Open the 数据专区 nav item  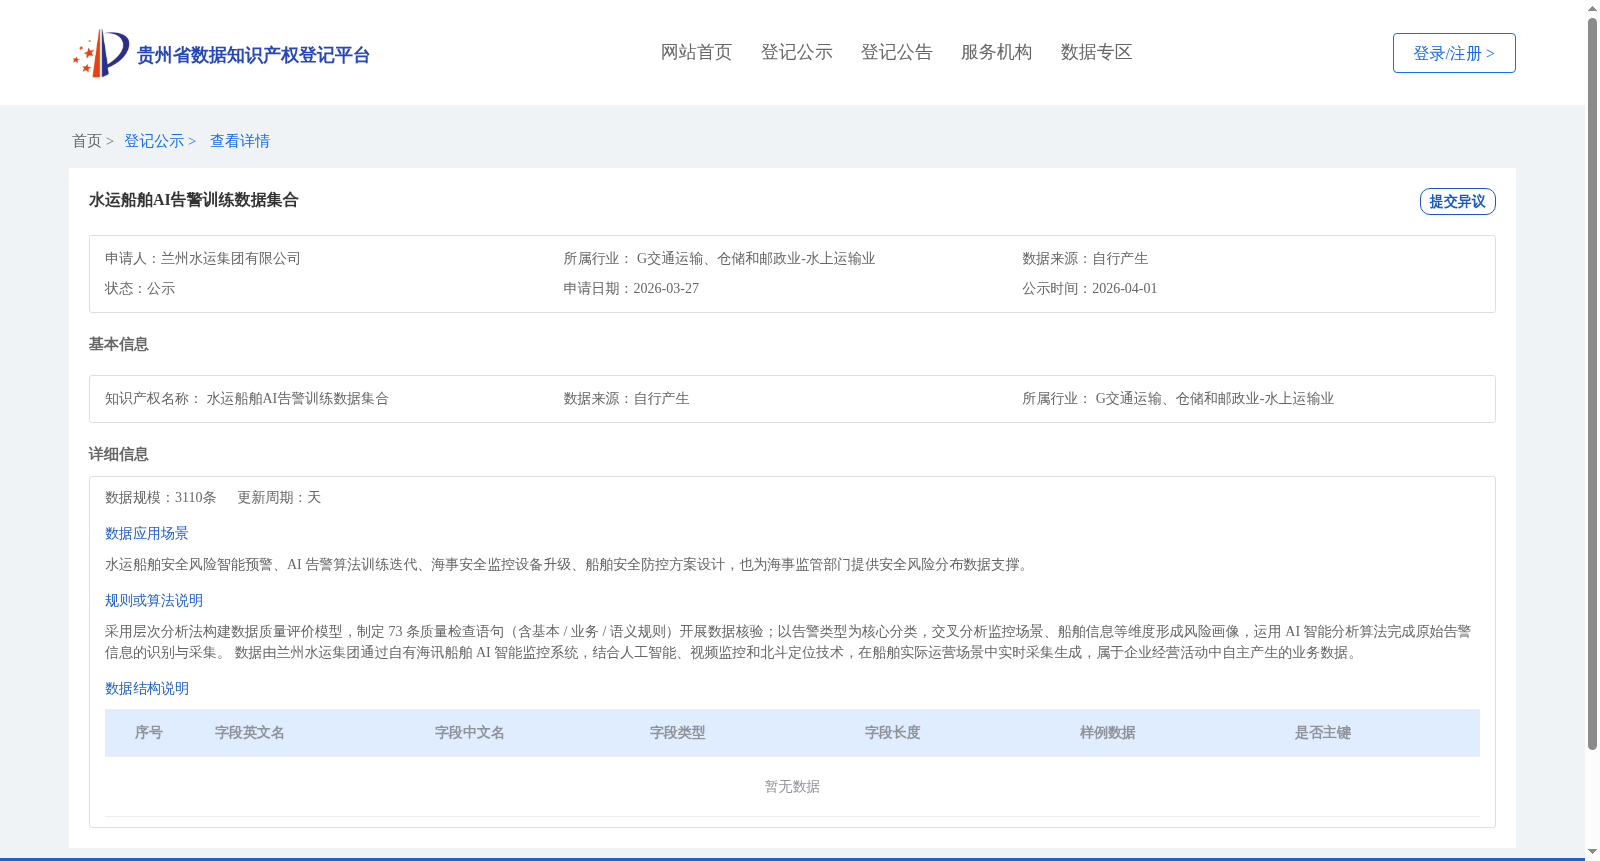1096,52
